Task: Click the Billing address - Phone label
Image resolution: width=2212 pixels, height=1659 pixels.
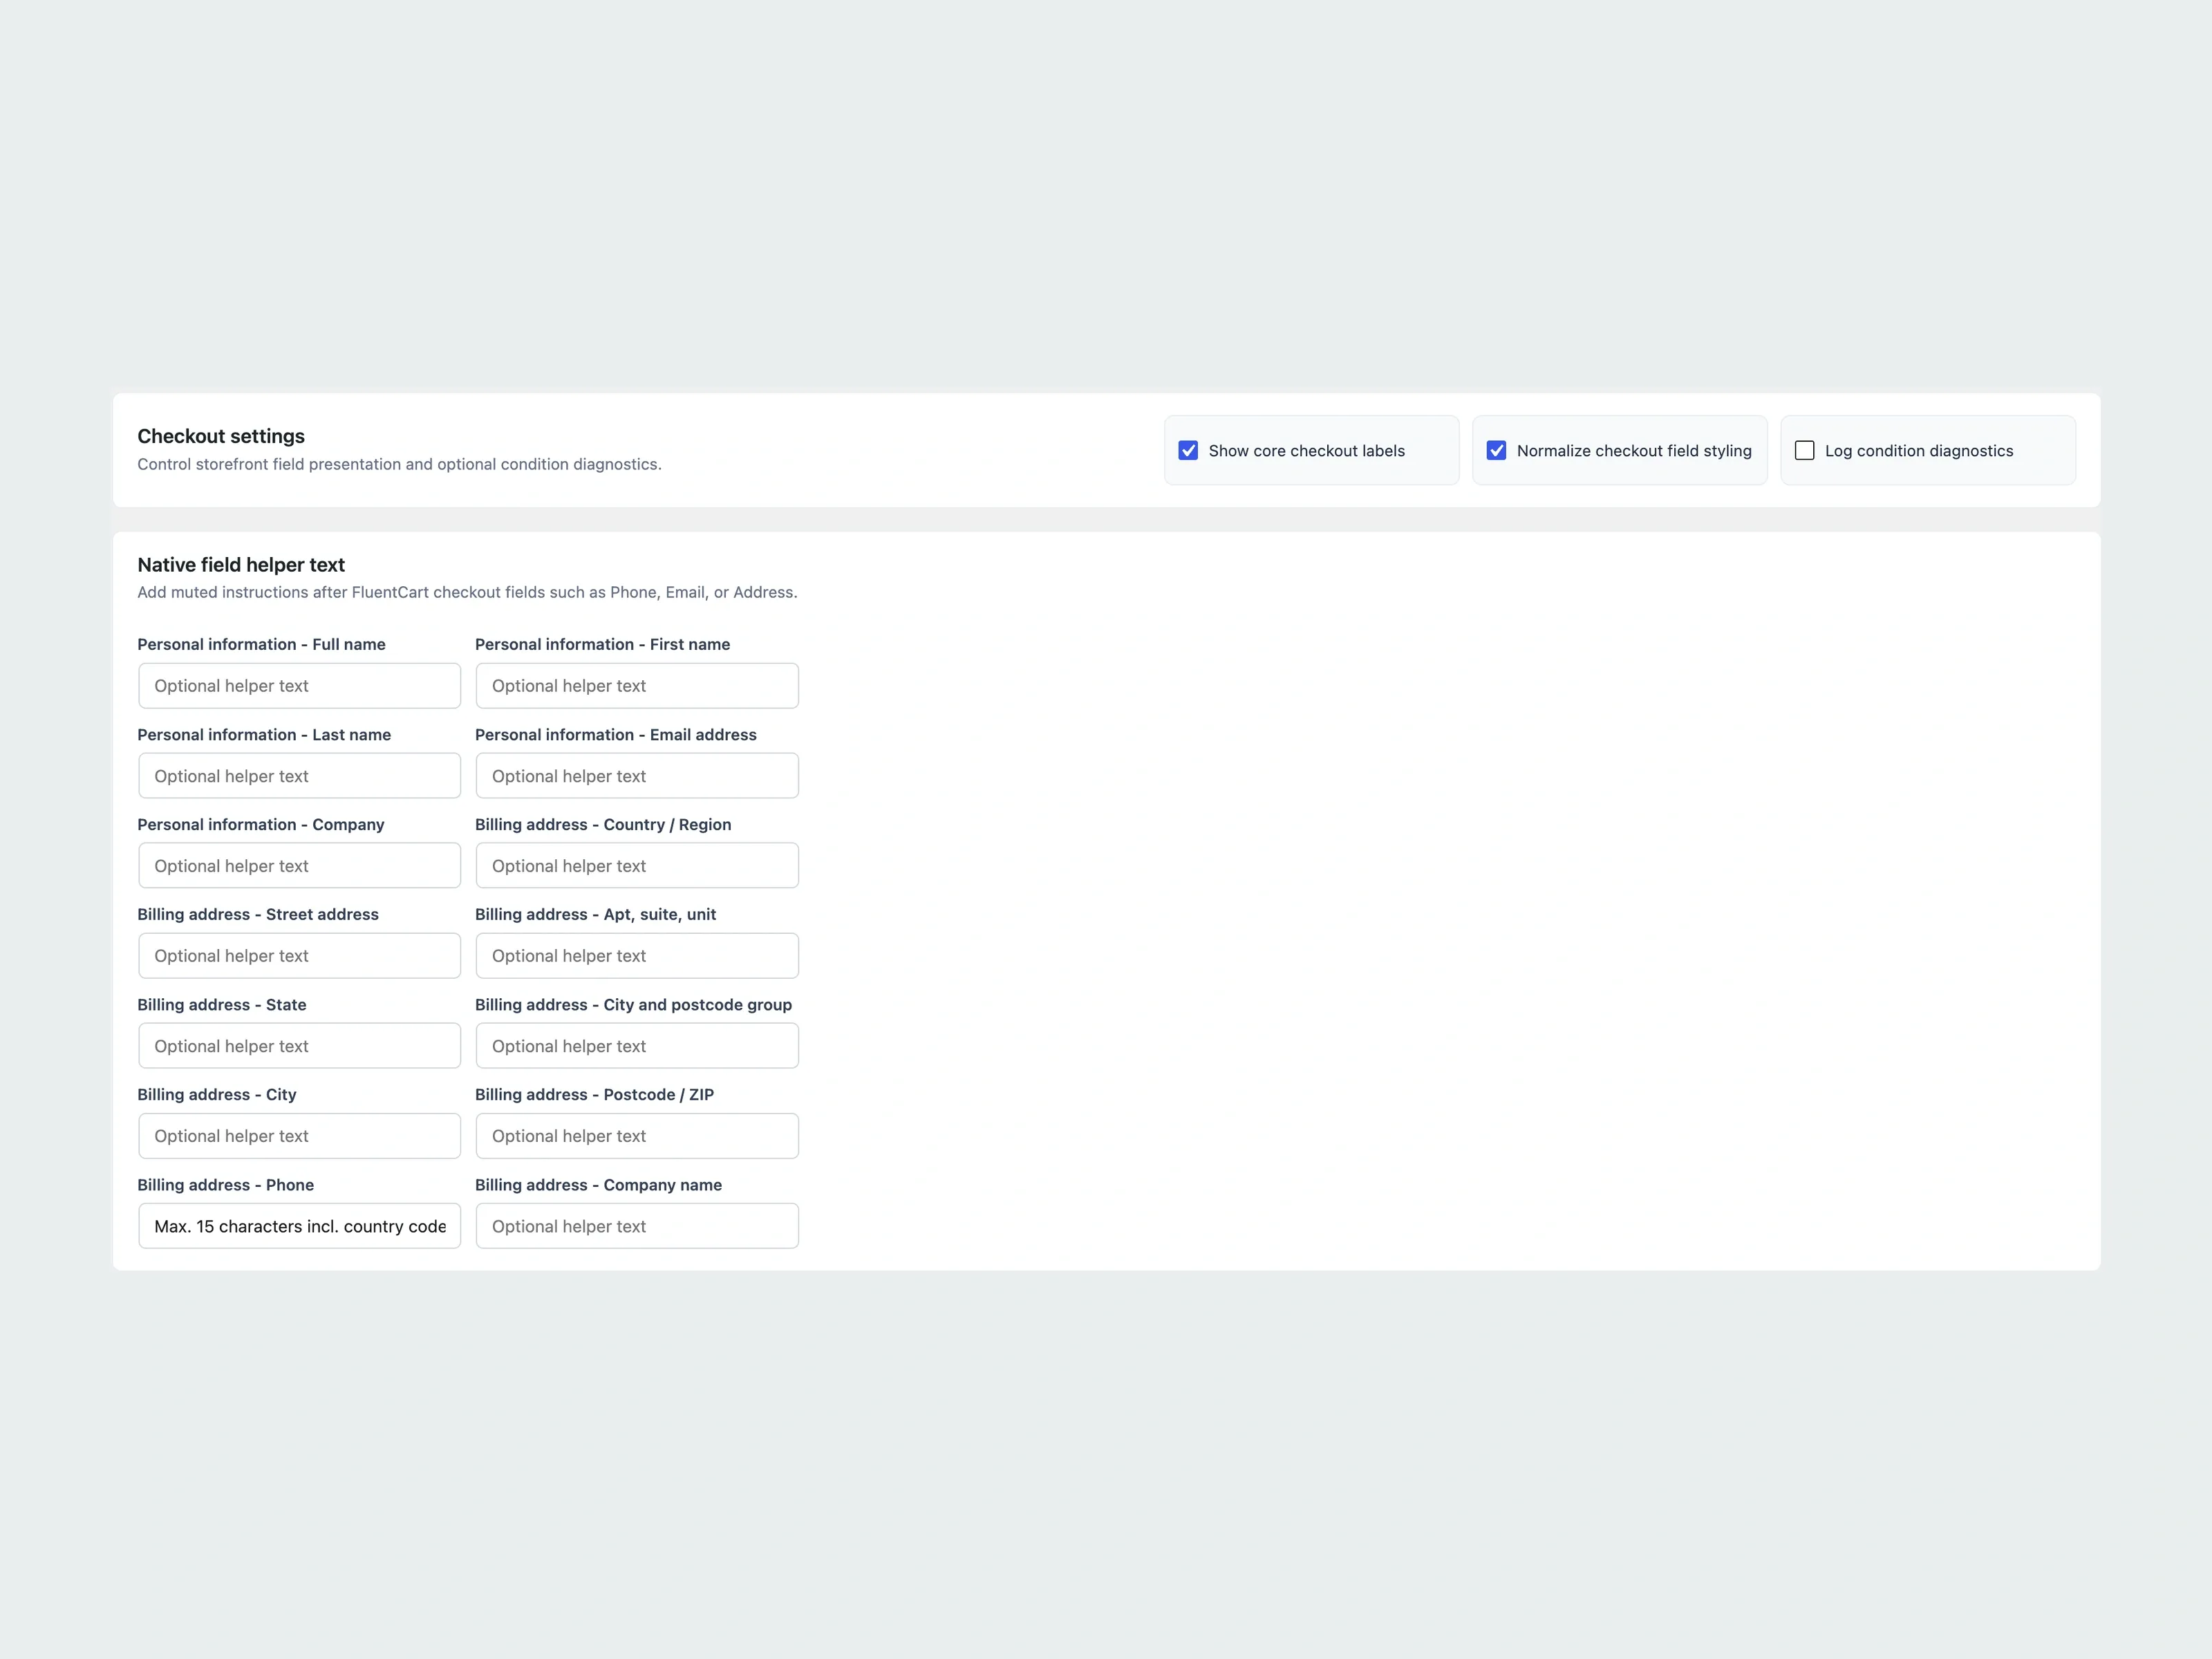Action: (x=225, y=1184)
